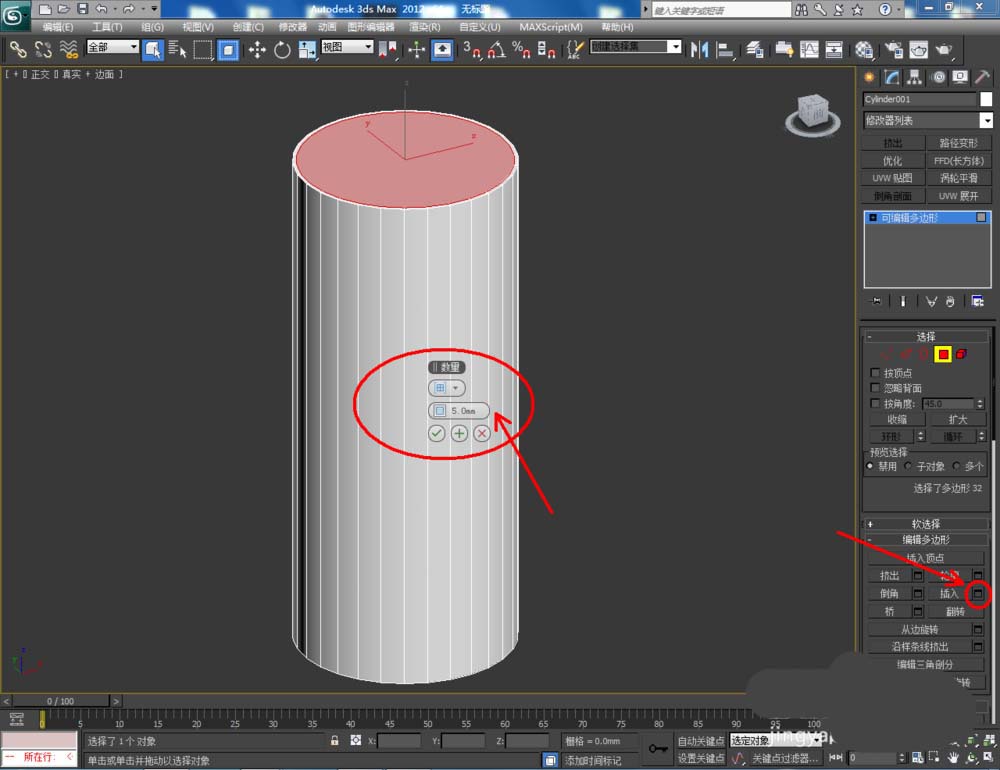Select the Move transform tool

257,49
